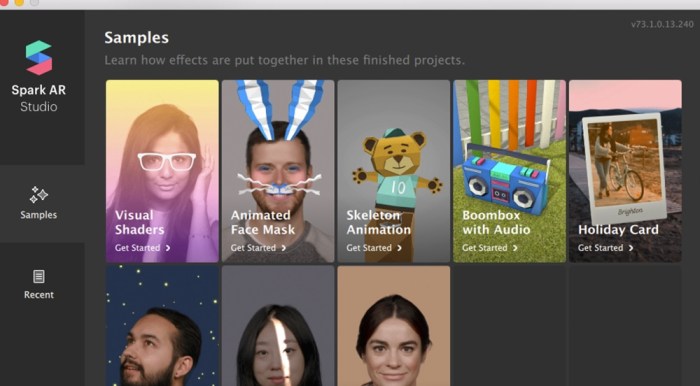Click the Spark AR Studio name text
The width and height of the screenshot is (700, 386).
(x=39, y=98)
